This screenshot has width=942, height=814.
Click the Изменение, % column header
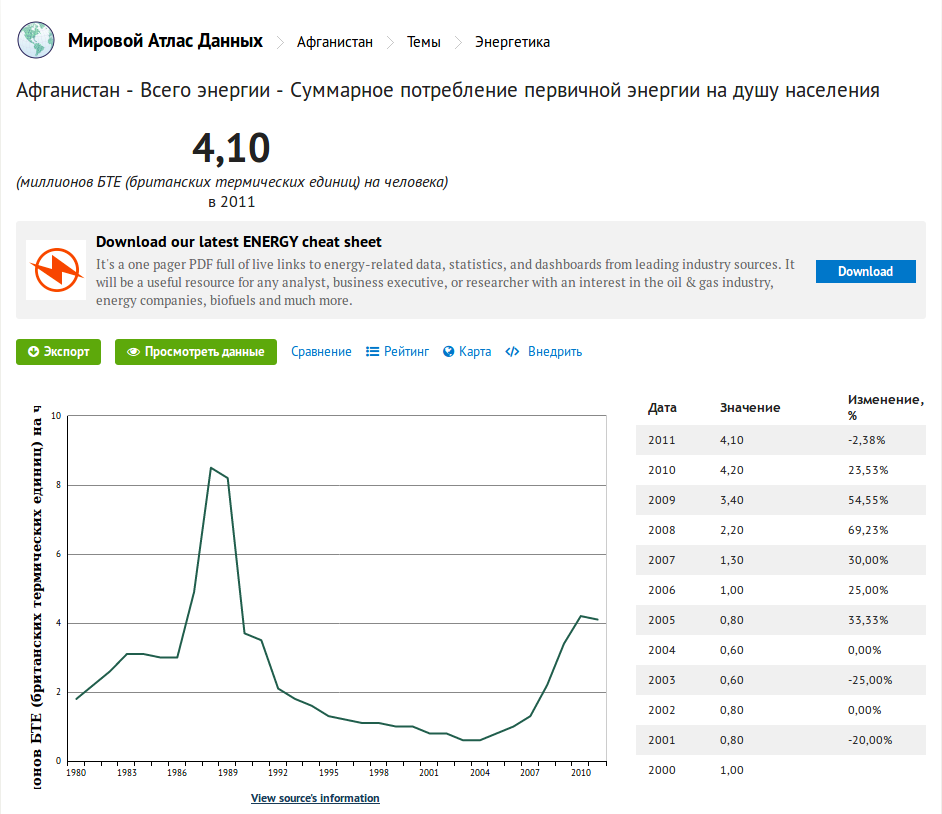coord(885,407)
